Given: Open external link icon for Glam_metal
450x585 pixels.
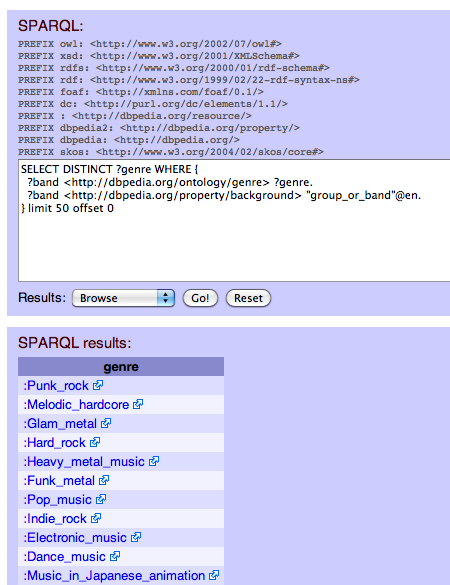Looking at the screenshot, I should point(106,423).
